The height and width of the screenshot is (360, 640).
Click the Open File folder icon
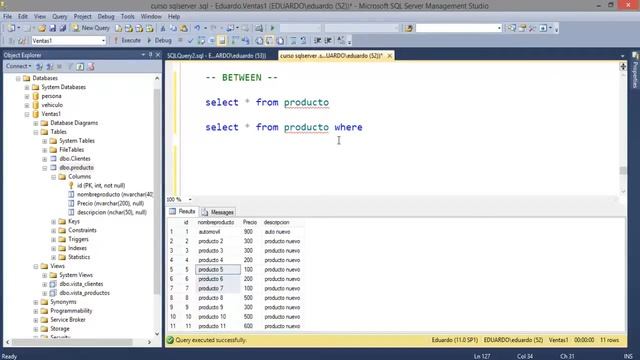(x=42, y=28)
